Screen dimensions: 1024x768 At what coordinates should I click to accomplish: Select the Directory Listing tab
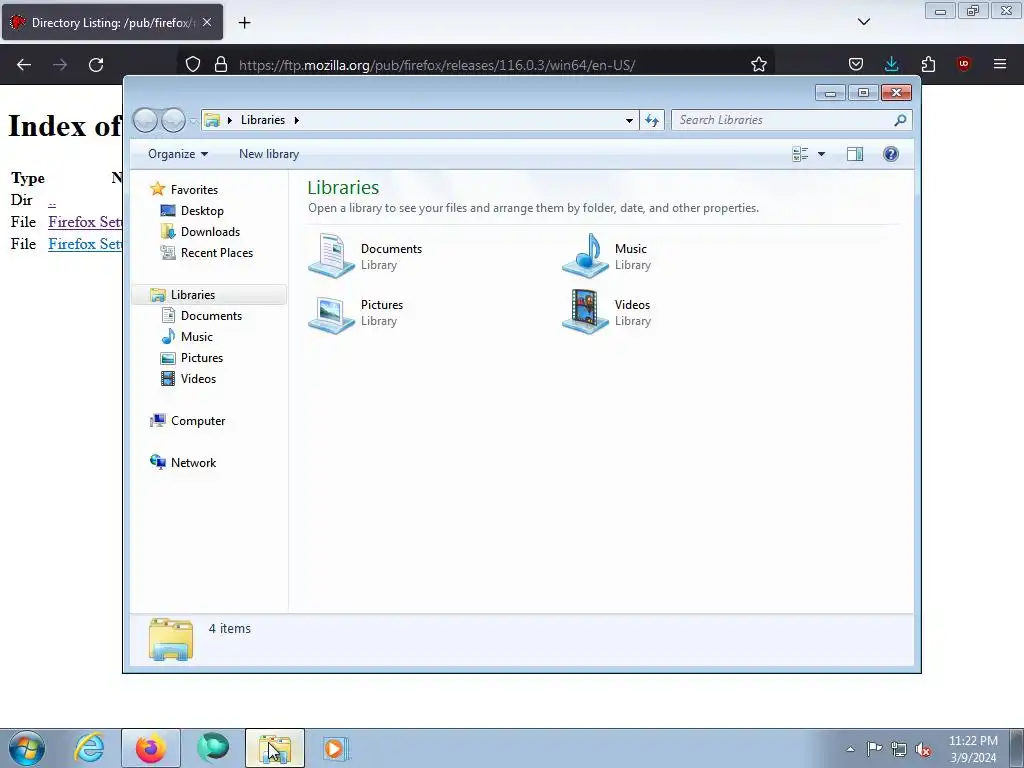coord(112,22)
